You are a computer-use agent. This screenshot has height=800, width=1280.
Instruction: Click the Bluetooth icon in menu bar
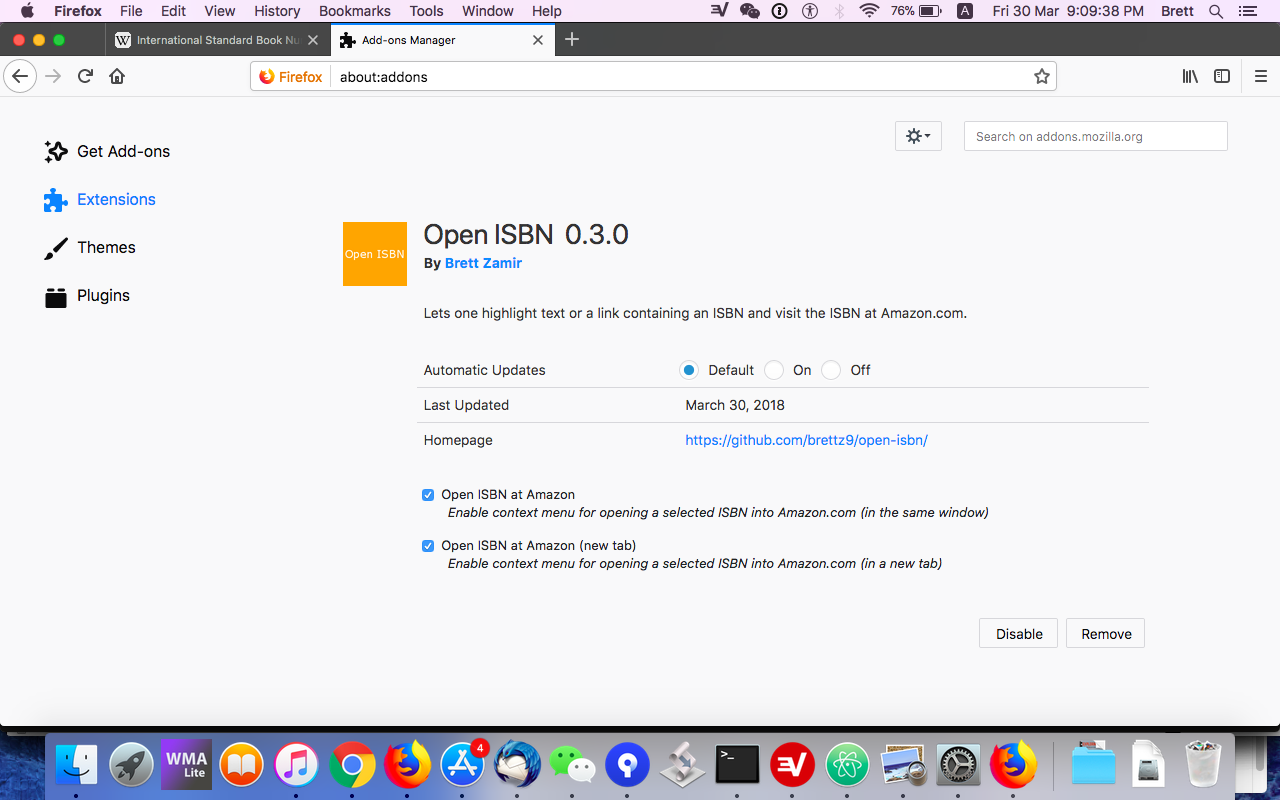pos(840,11)
